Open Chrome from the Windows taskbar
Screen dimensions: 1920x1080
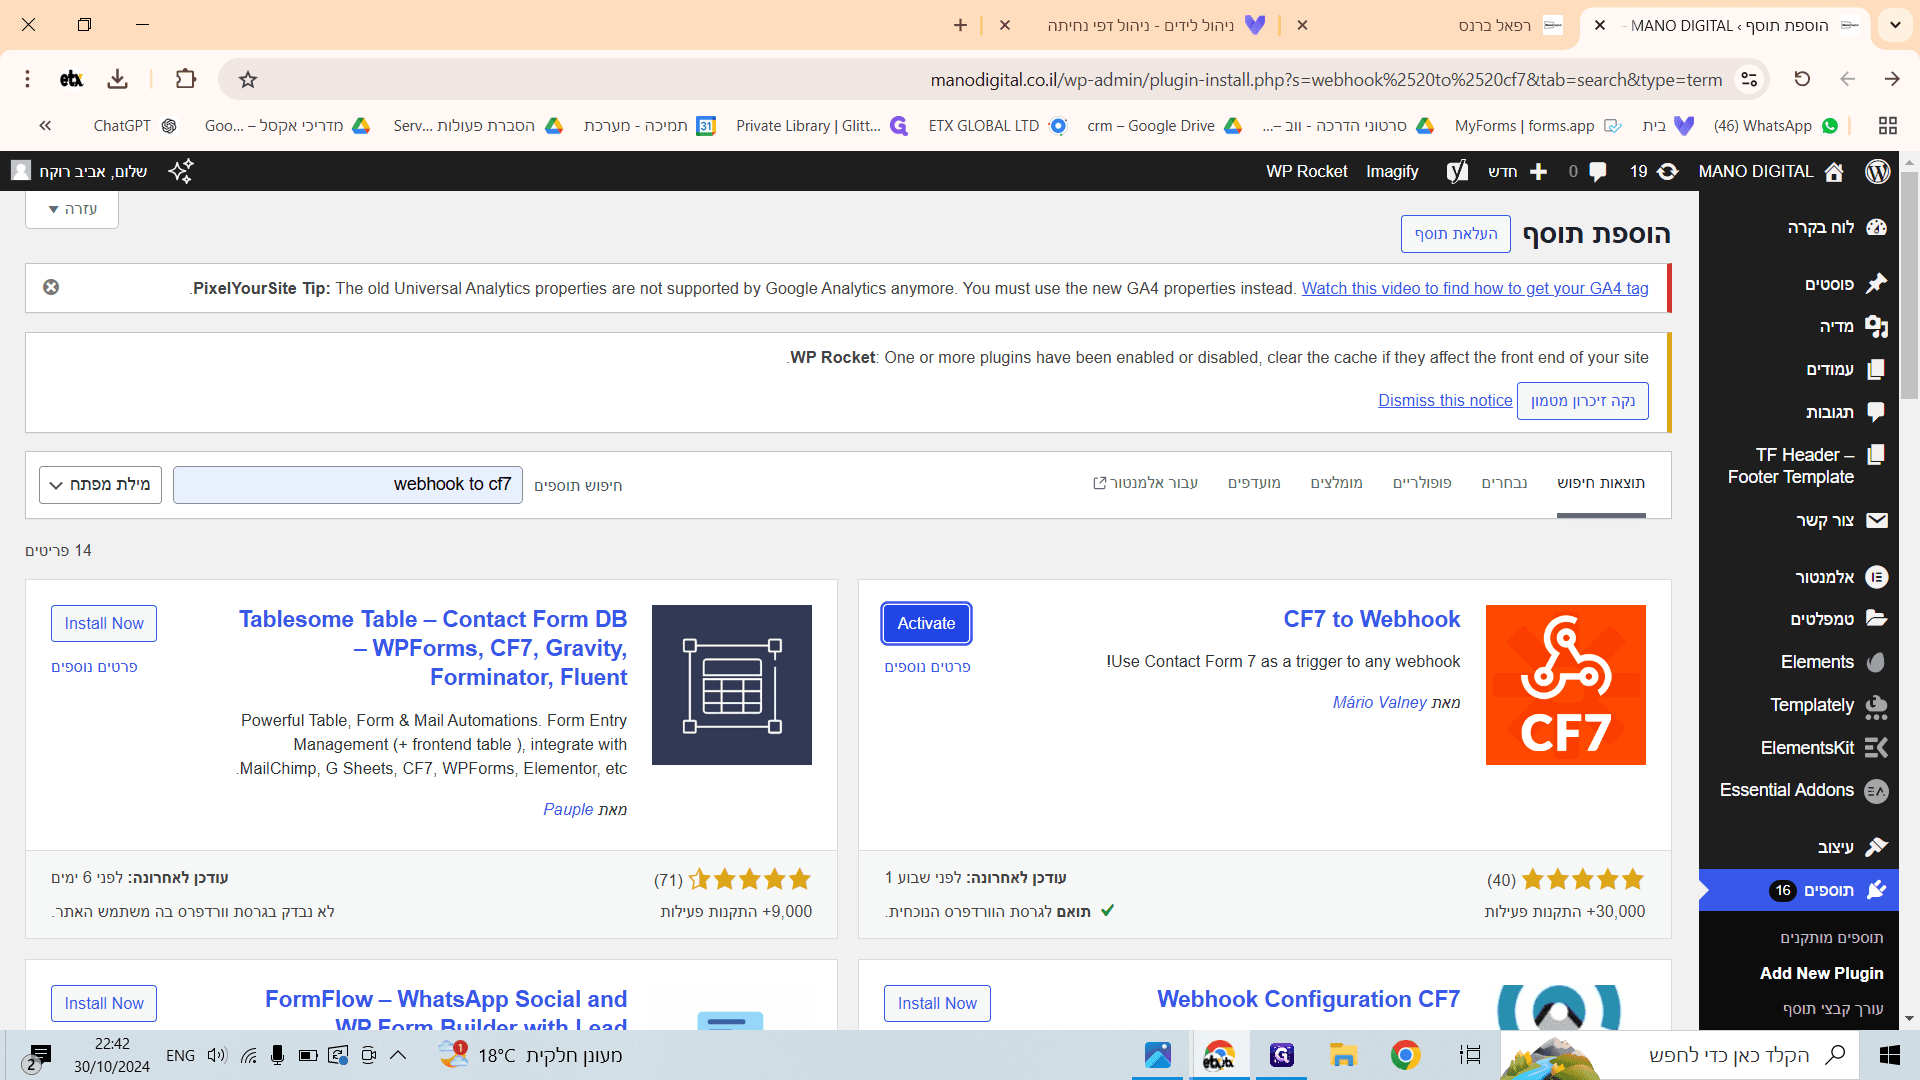(1405, 1055)
